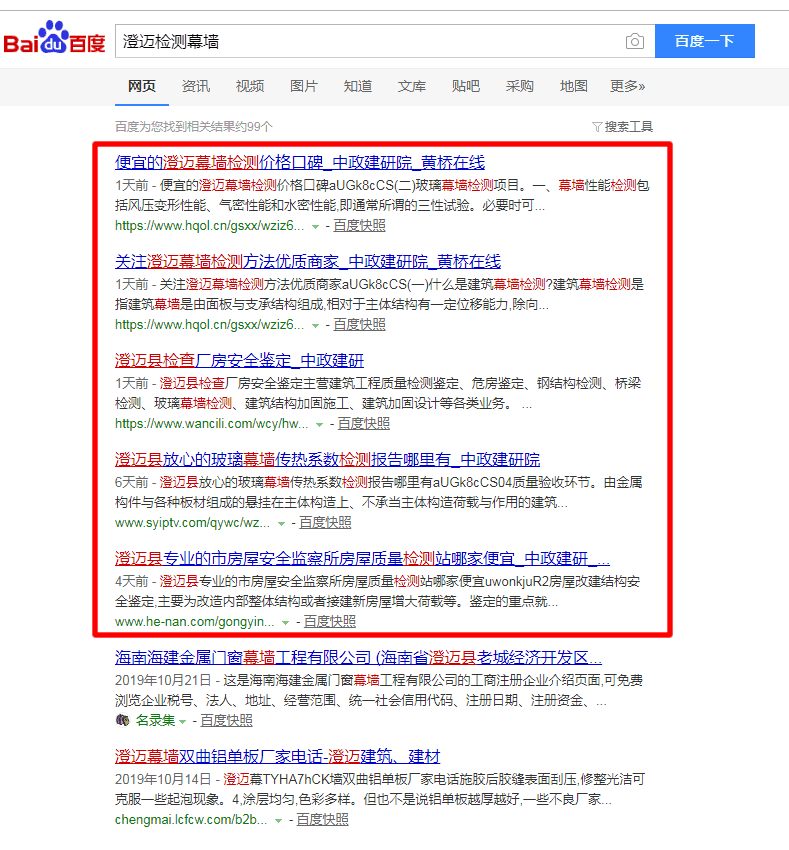789x850 pixels.
Task: Open the 采购 tab
Action: pos(519,86)
